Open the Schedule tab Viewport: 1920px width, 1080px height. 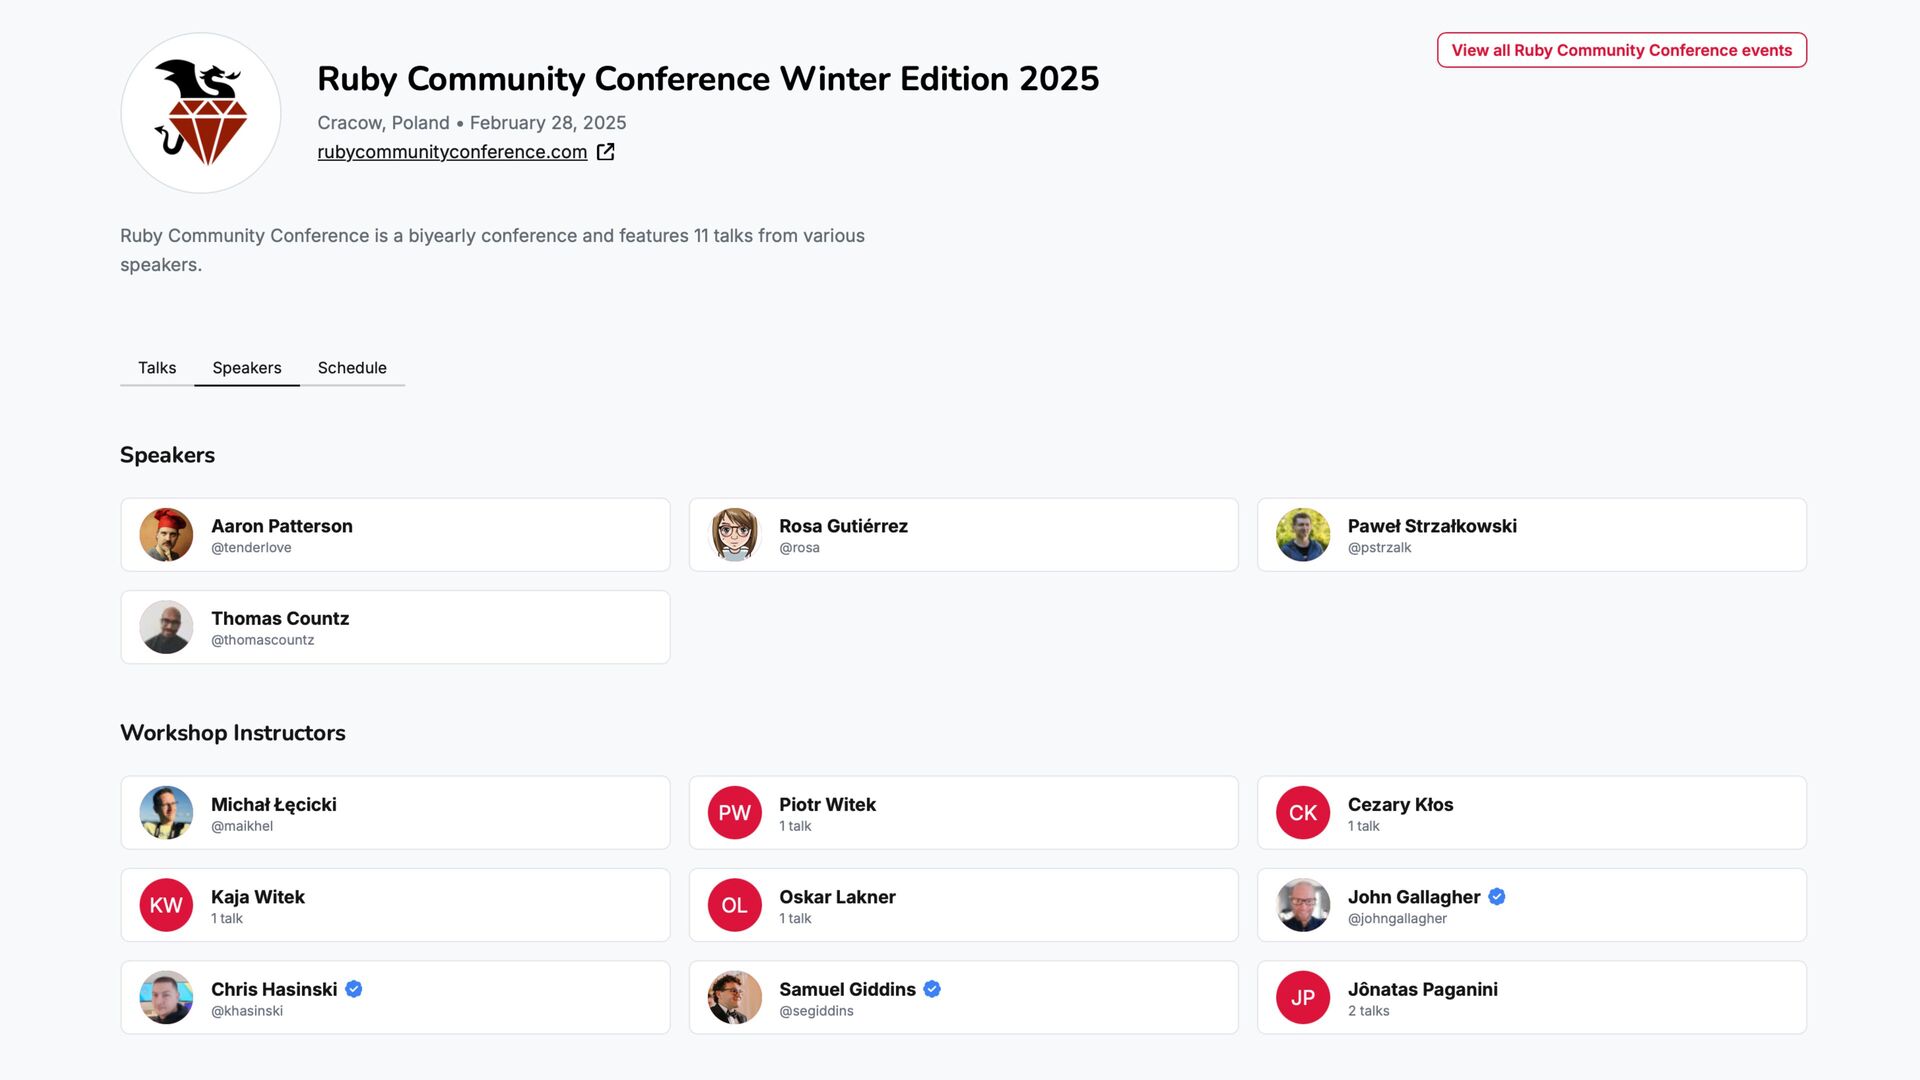tap(352, 368)
